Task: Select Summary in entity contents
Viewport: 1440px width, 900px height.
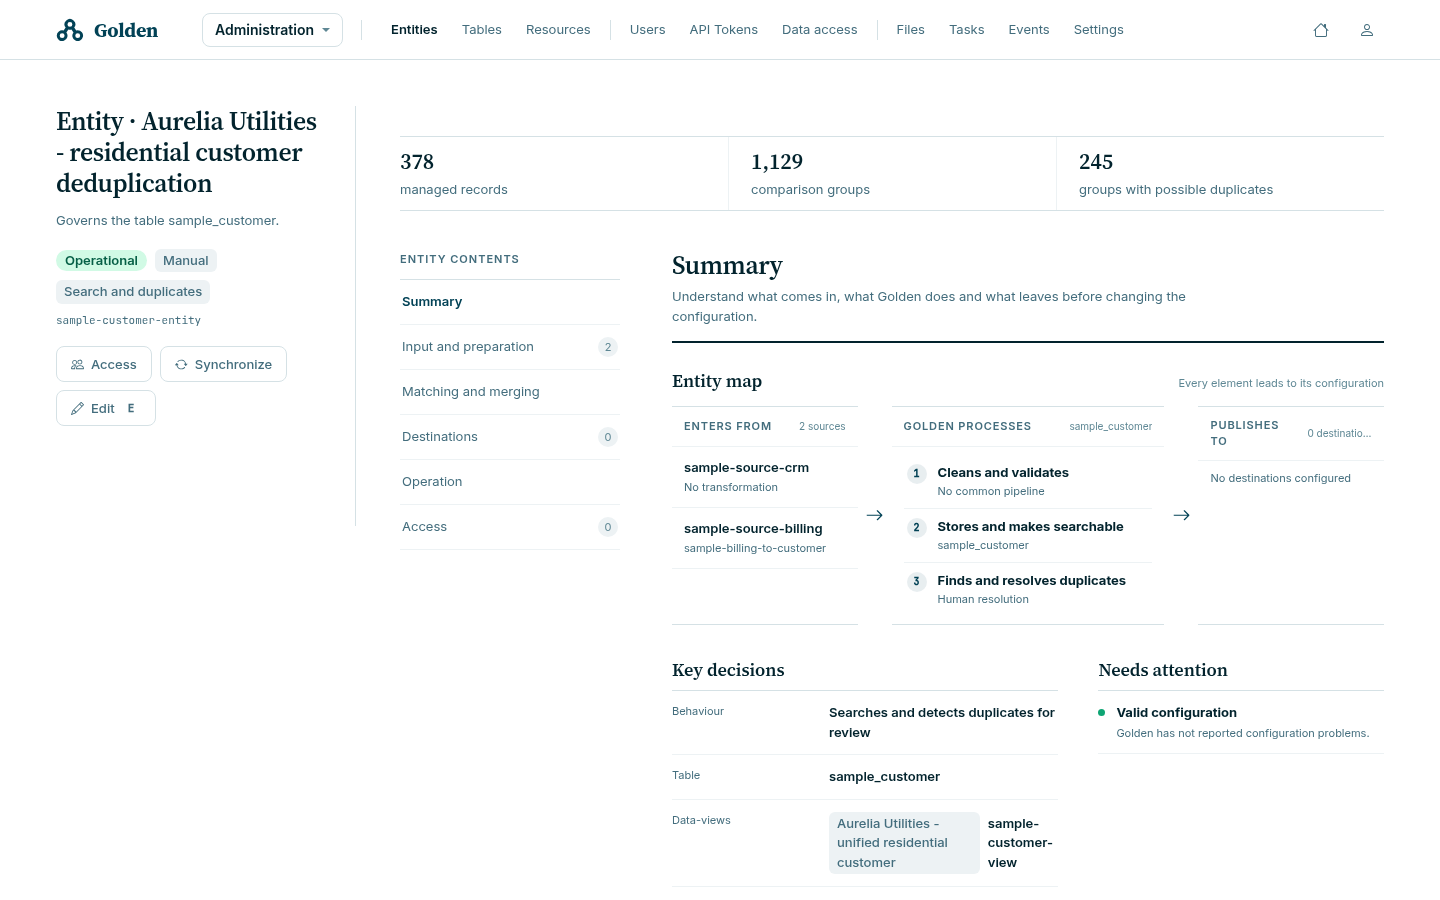Action: coord(510,302)
